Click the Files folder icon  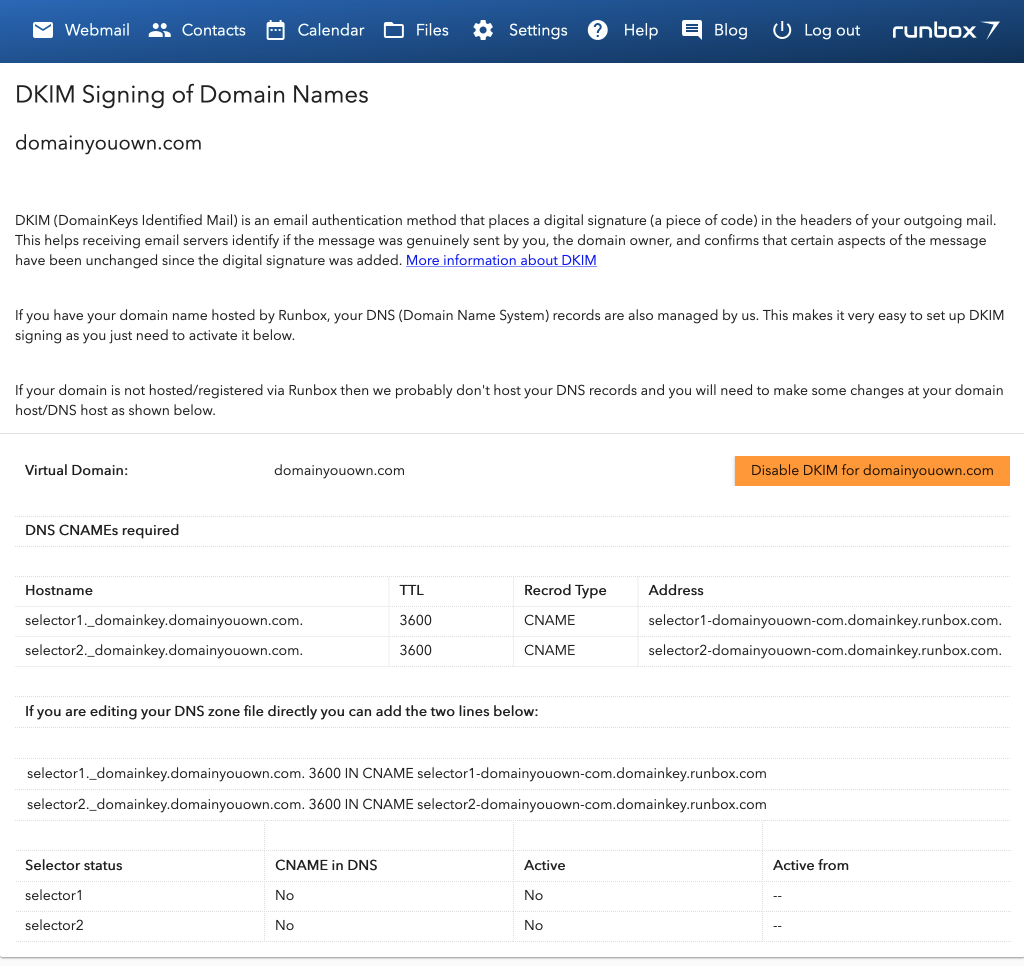394,30
